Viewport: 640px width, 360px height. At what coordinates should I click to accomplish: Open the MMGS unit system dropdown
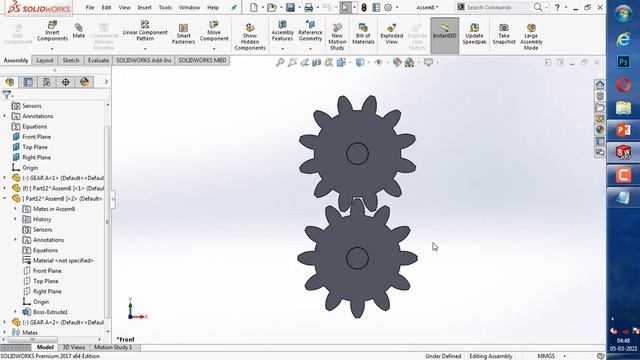coord(565,356)
